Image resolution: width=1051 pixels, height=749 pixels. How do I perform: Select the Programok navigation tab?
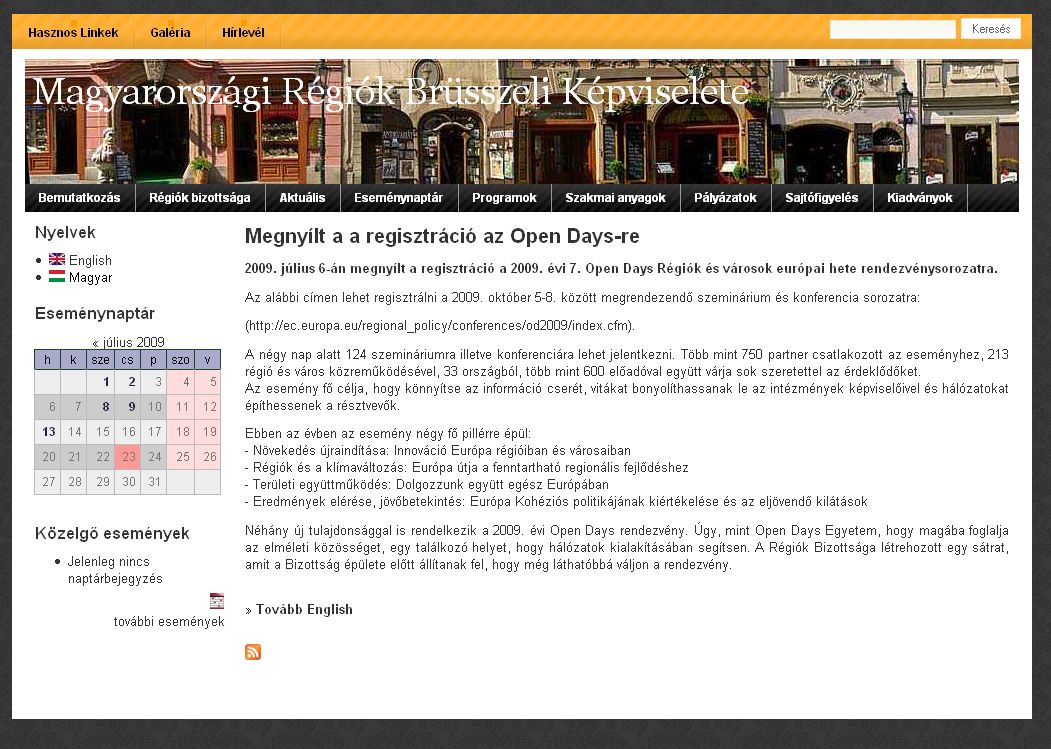click(504, 198)
